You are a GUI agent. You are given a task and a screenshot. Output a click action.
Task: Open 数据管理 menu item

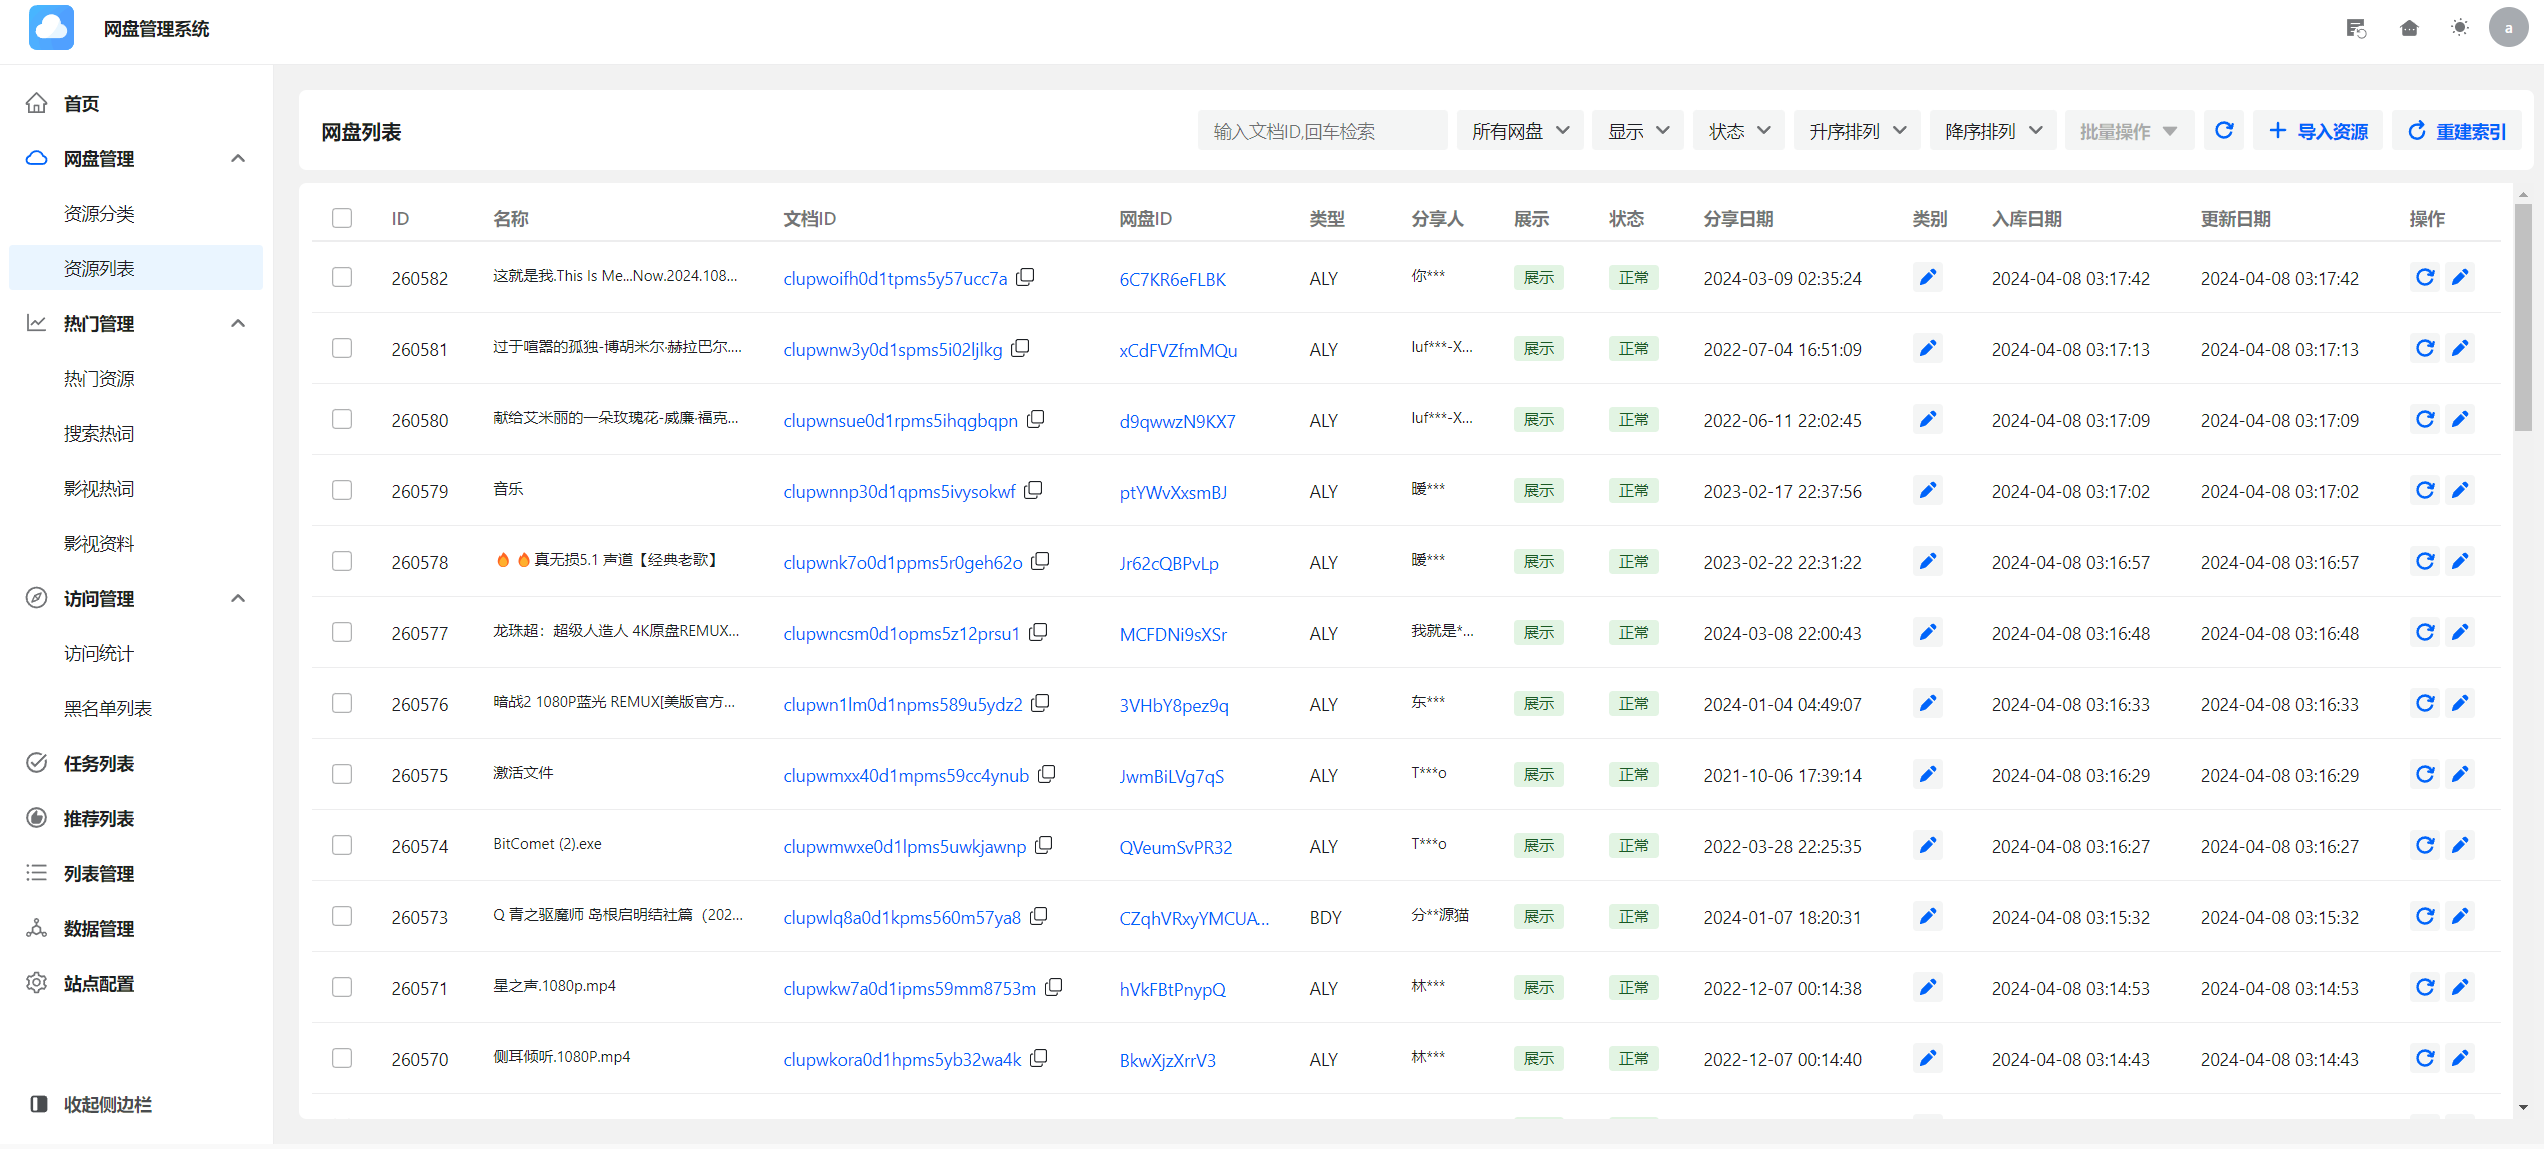pos(136,928)
